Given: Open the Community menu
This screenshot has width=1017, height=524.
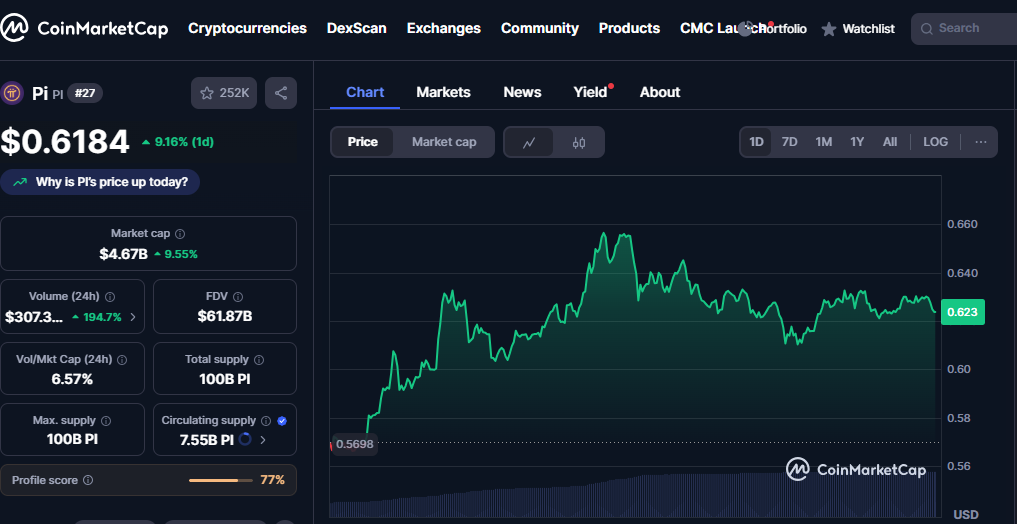Looking at the screenshot, I should click(x=540, y=29).
